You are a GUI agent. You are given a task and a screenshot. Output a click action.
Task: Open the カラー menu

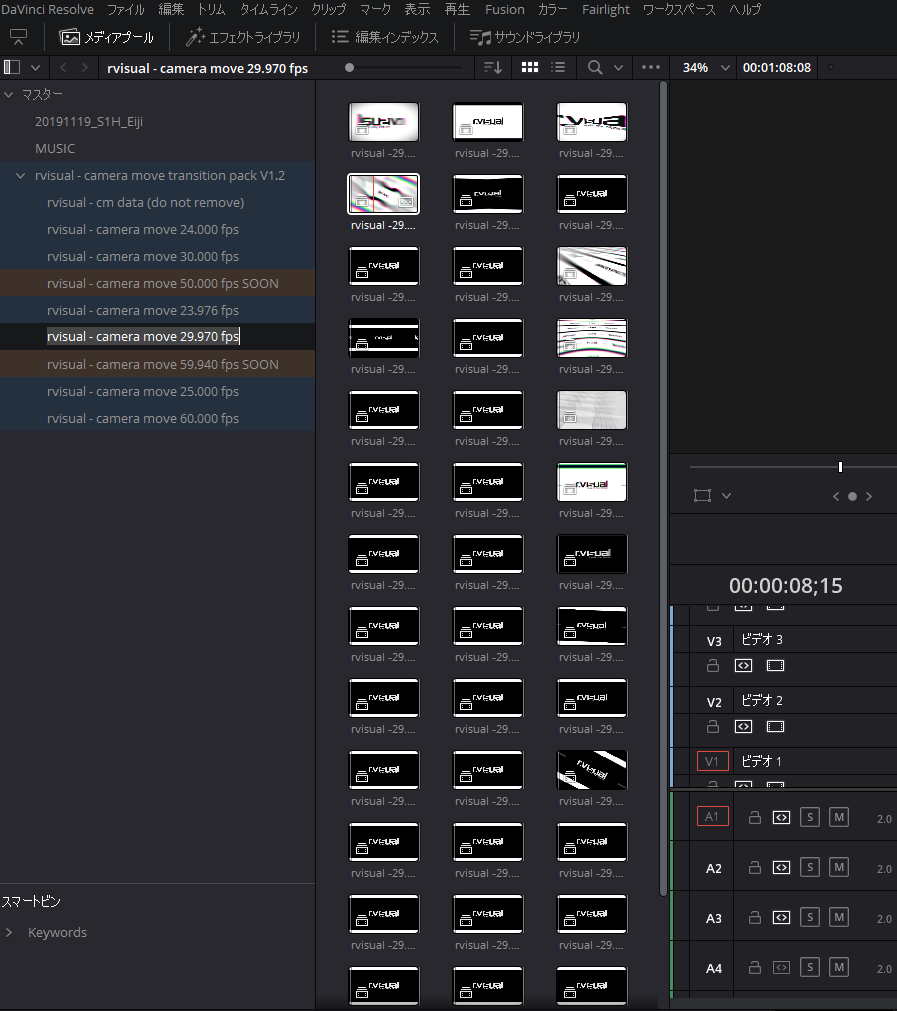(553, 10)
